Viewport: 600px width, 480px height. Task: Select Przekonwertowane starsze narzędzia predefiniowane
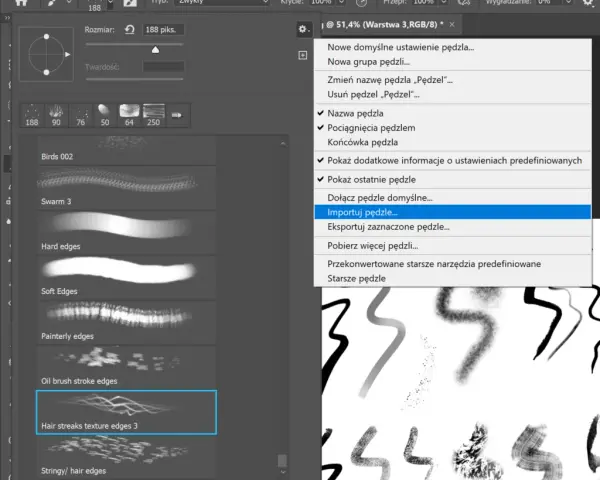[453, 264]
